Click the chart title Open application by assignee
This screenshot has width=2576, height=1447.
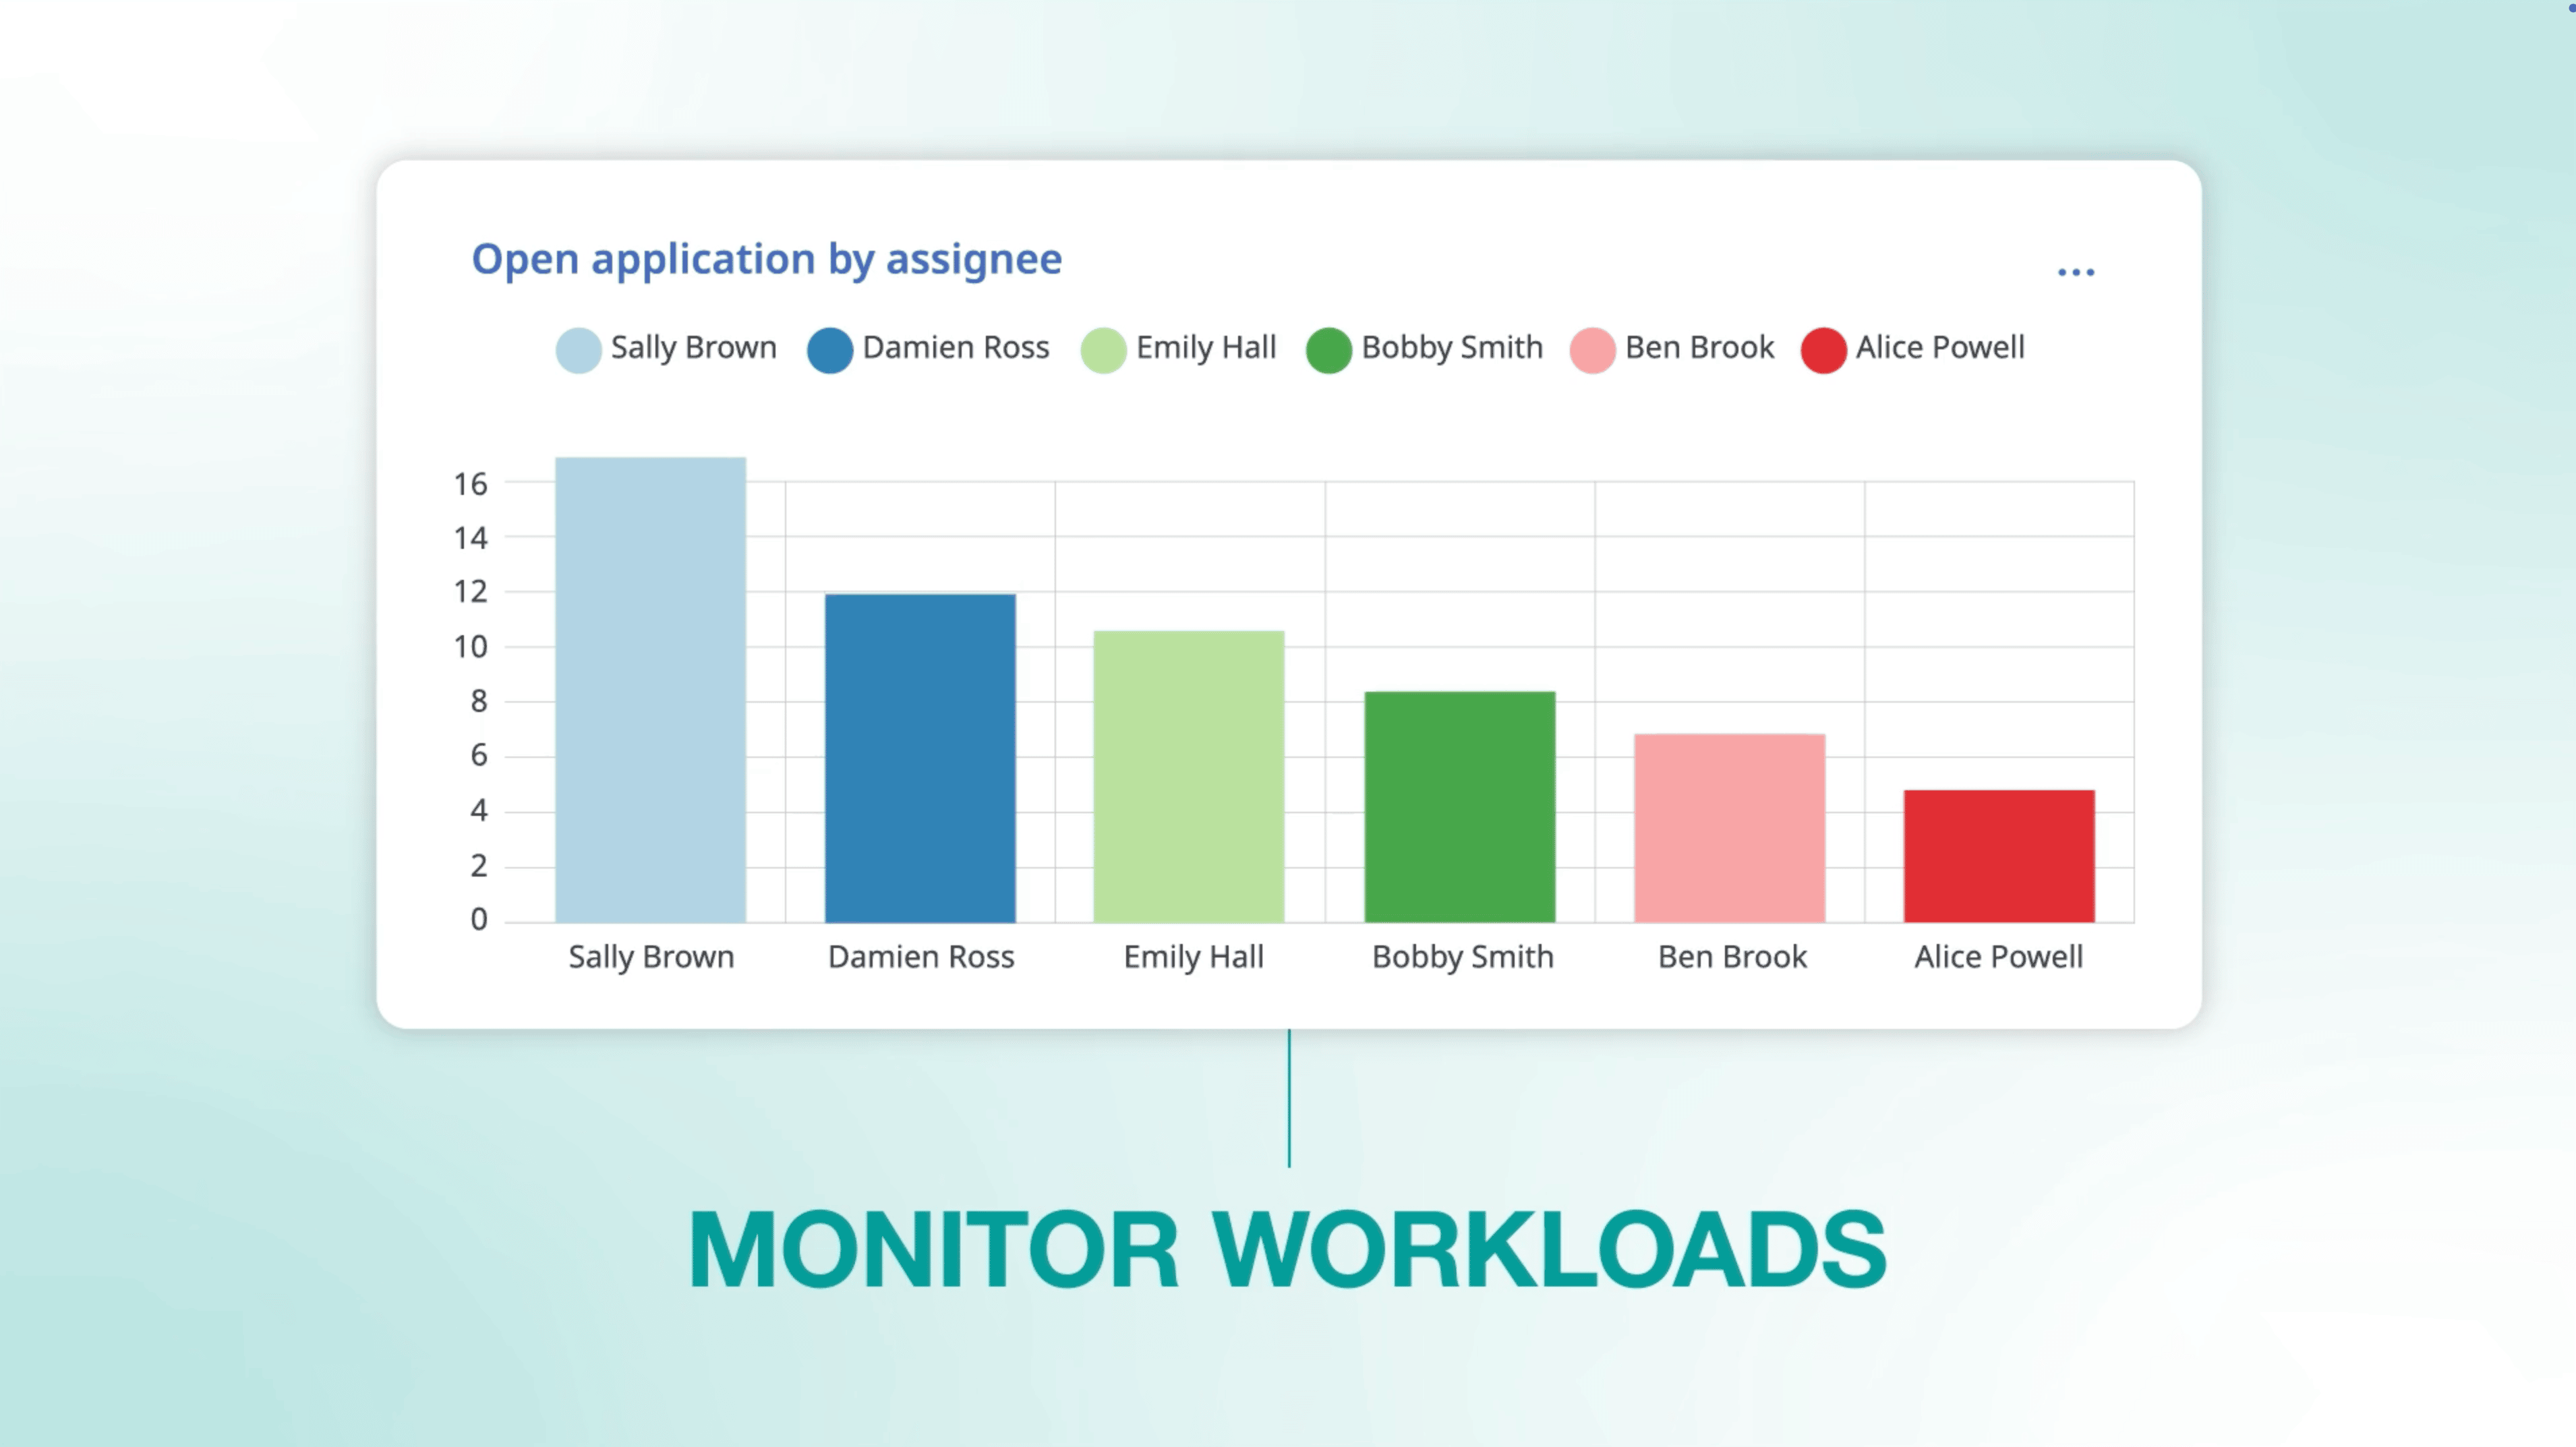tap(766, 259)
